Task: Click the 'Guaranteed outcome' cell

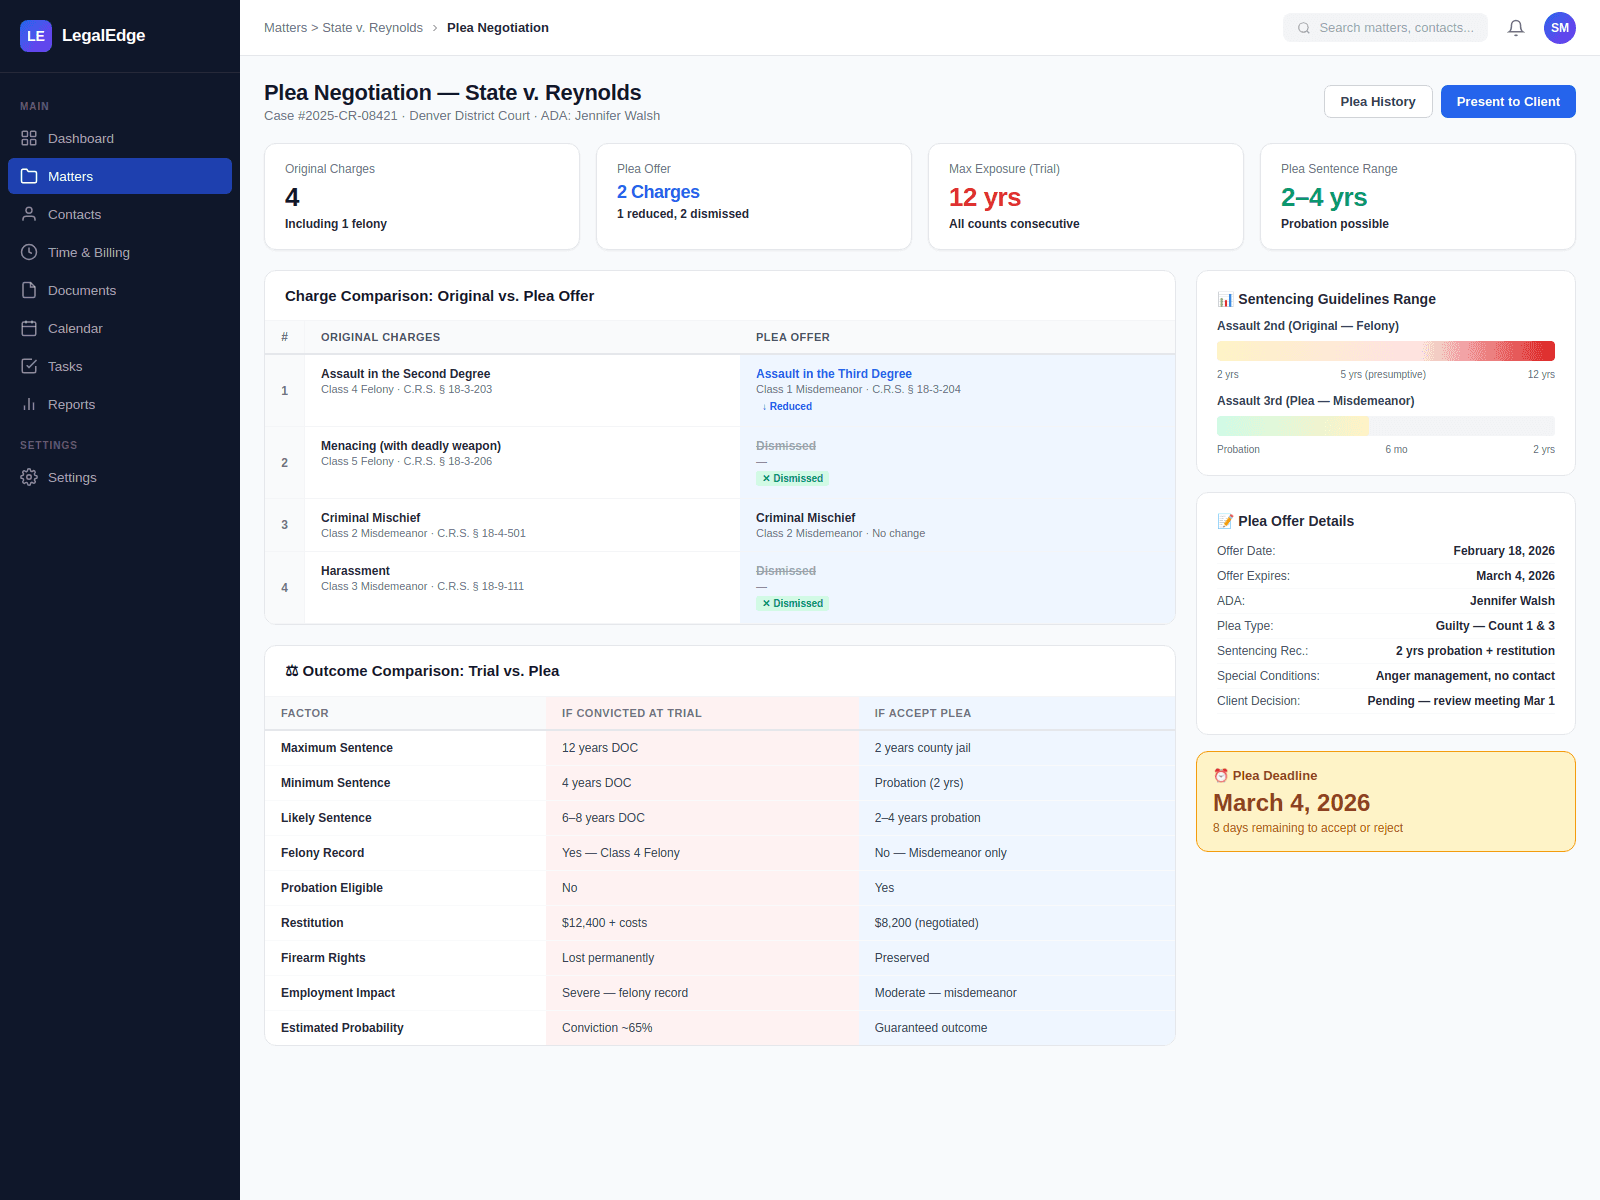Action: [x=1017, y=1028]
